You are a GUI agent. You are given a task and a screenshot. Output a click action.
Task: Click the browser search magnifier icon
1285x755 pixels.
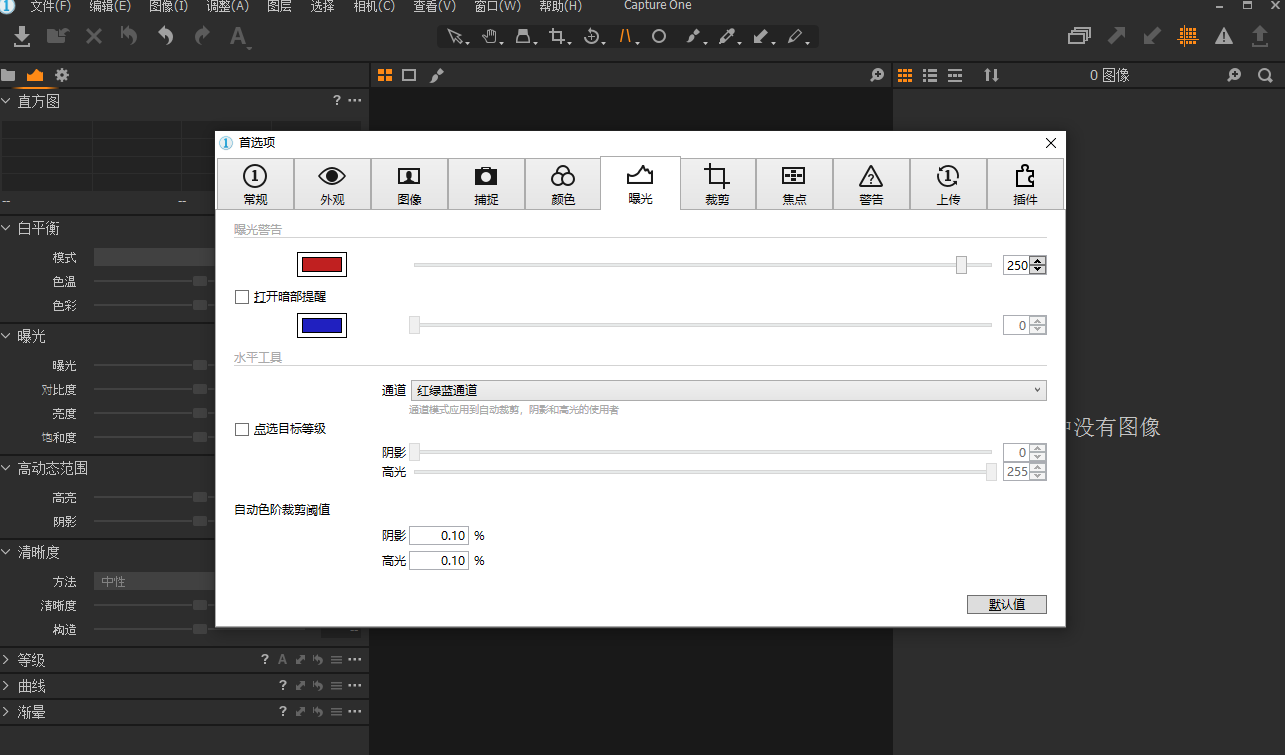(1265, 75)
